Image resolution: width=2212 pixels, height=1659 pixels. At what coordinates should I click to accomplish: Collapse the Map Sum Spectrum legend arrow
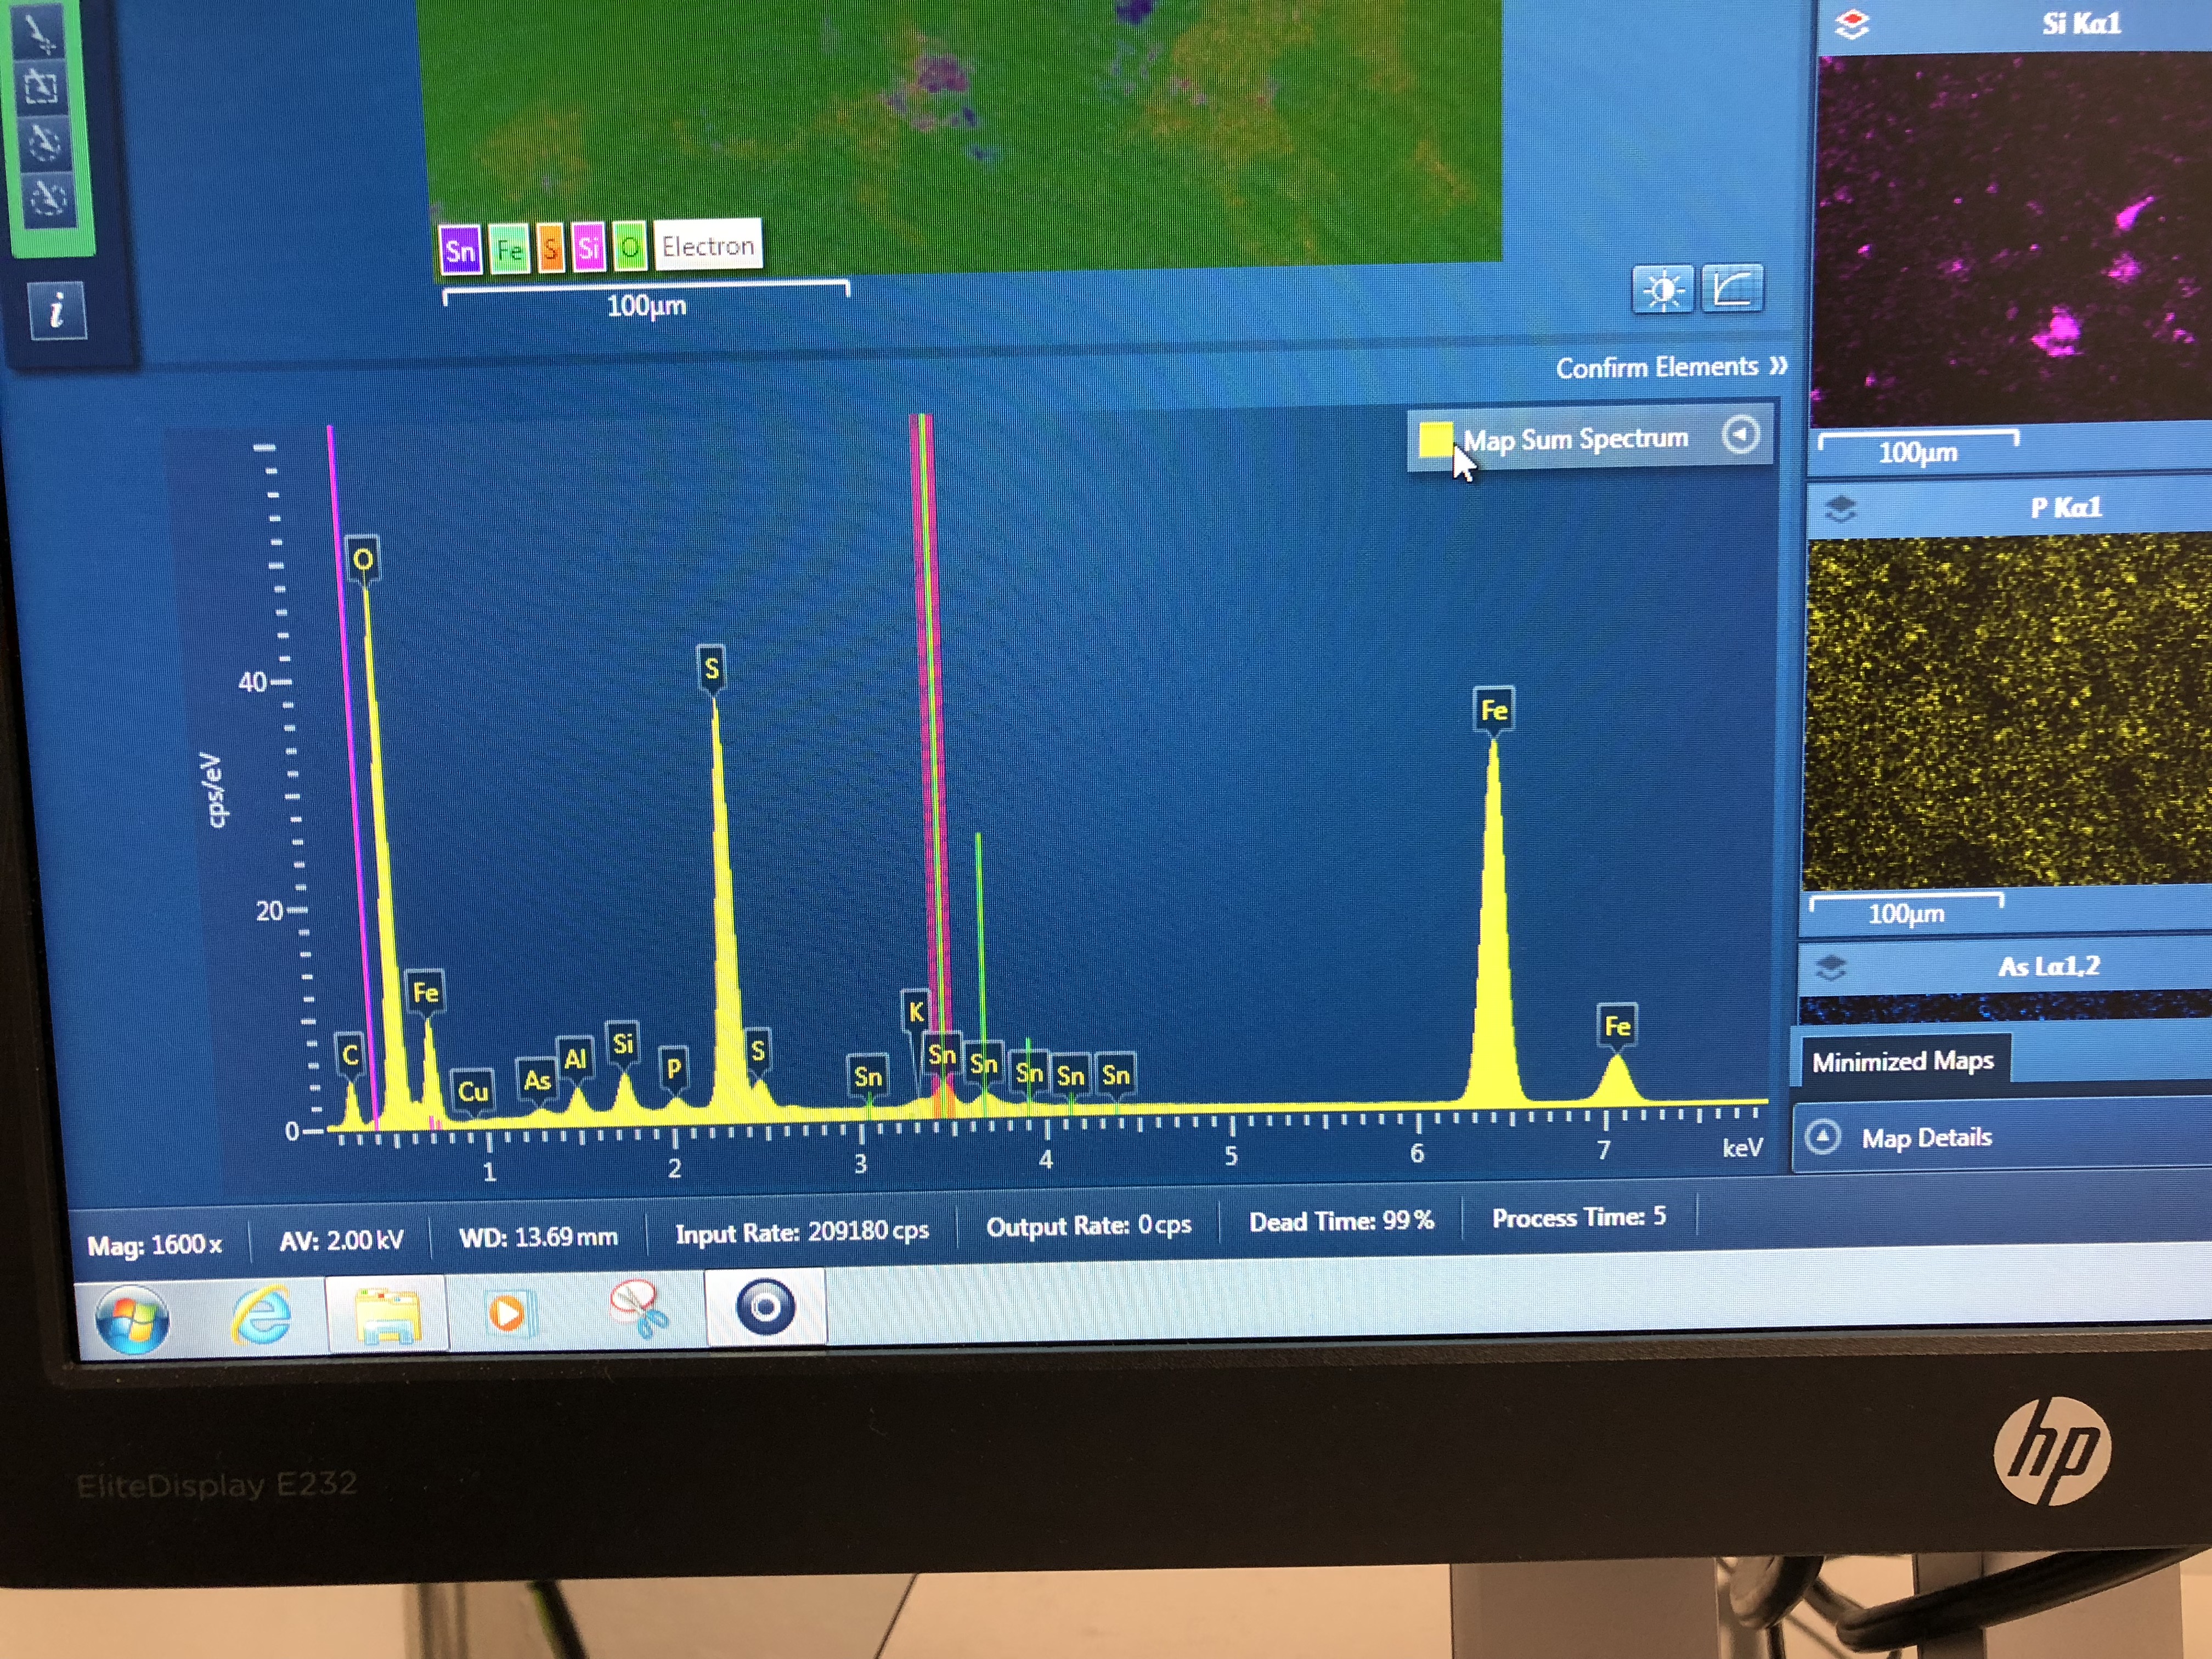(x=1740, y=435)
